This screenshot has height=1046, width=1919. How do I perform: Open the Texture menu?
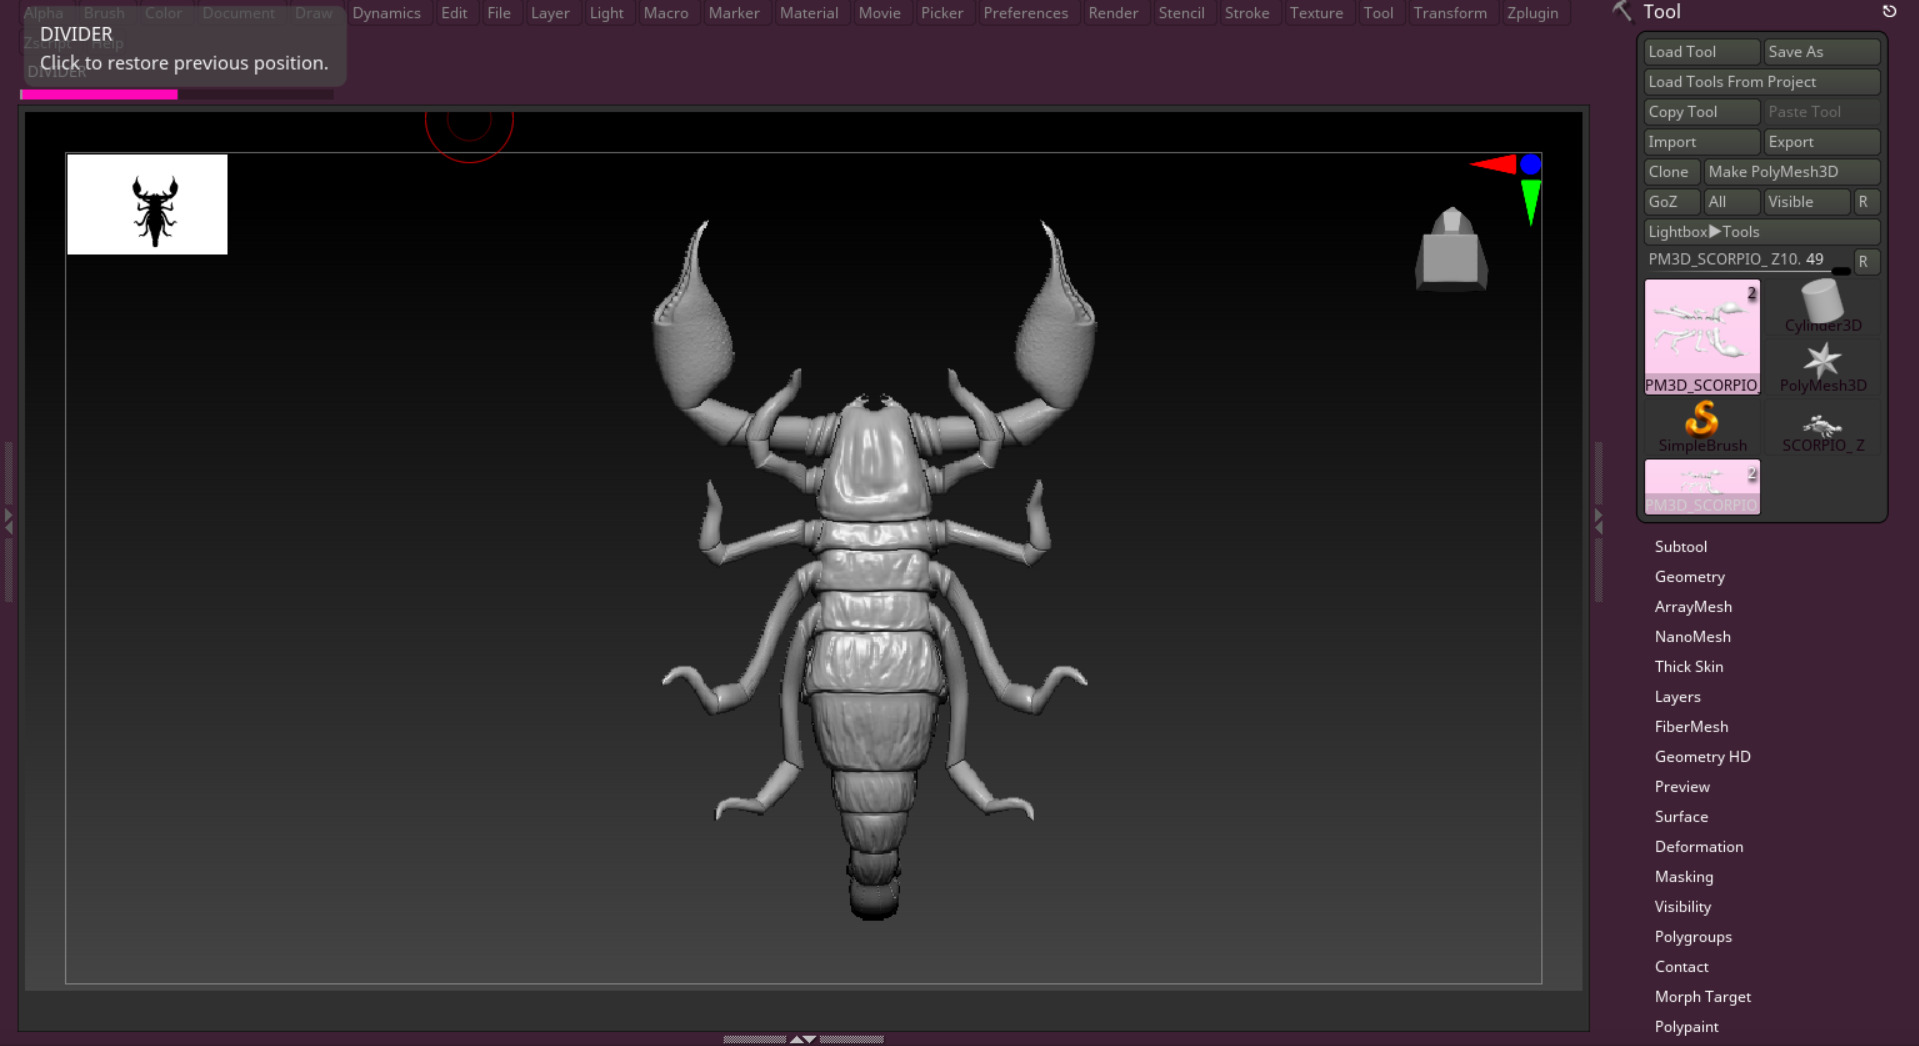[1316, 13]
